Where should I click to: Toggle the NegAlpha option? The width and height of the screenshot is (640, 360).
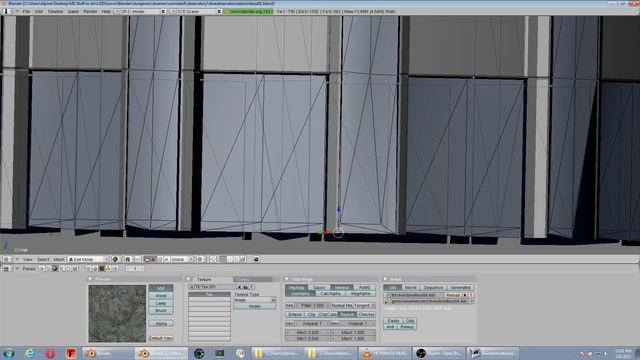point(361,293)
